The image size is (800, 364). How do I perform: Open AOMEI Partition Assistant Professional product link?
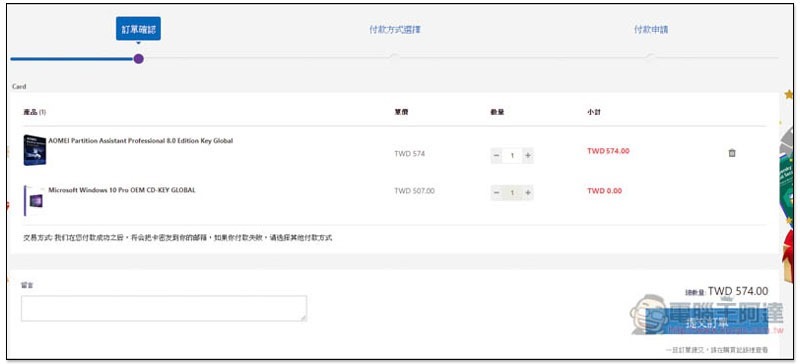point(140,140)
